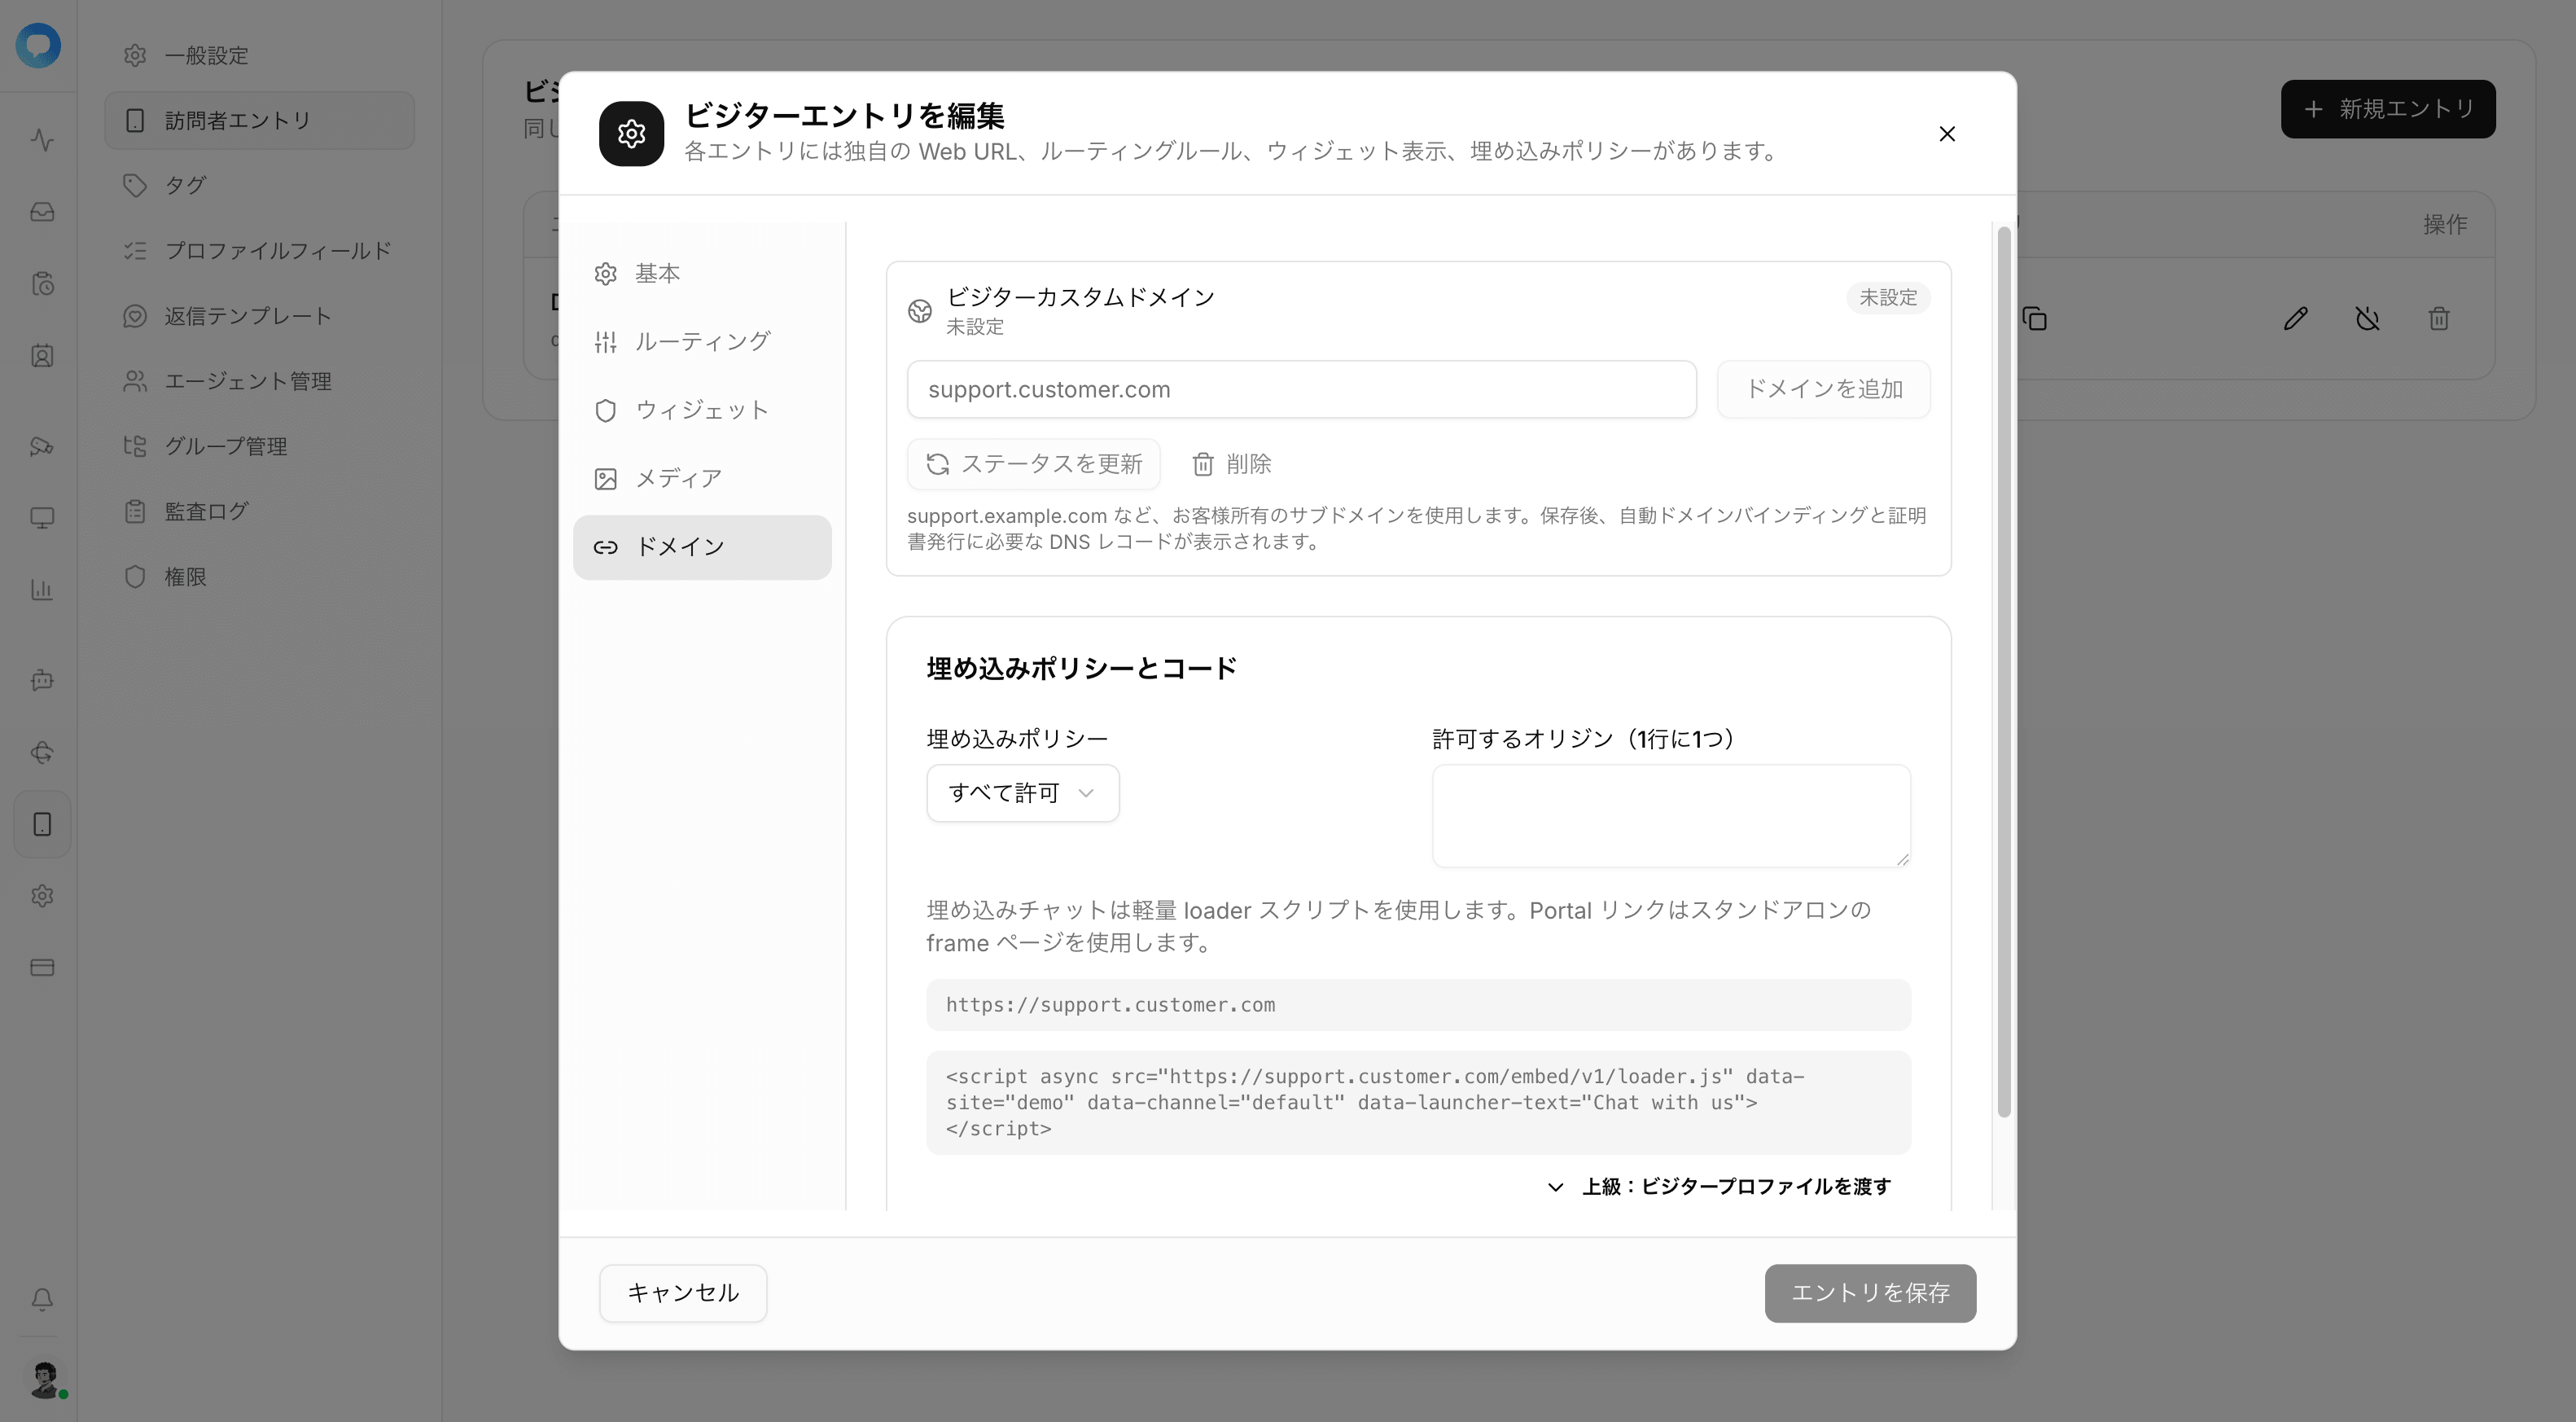Open the bar chart reports icon
2576x1422 pixels.
click(42, 590)
